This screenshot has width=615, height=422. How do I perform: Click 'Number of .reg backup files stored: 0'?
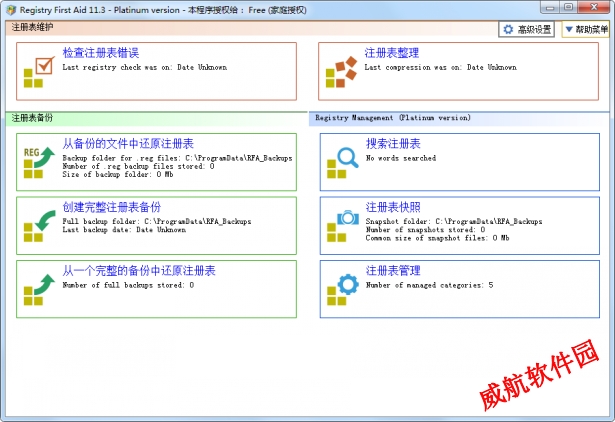pos(138,166)
